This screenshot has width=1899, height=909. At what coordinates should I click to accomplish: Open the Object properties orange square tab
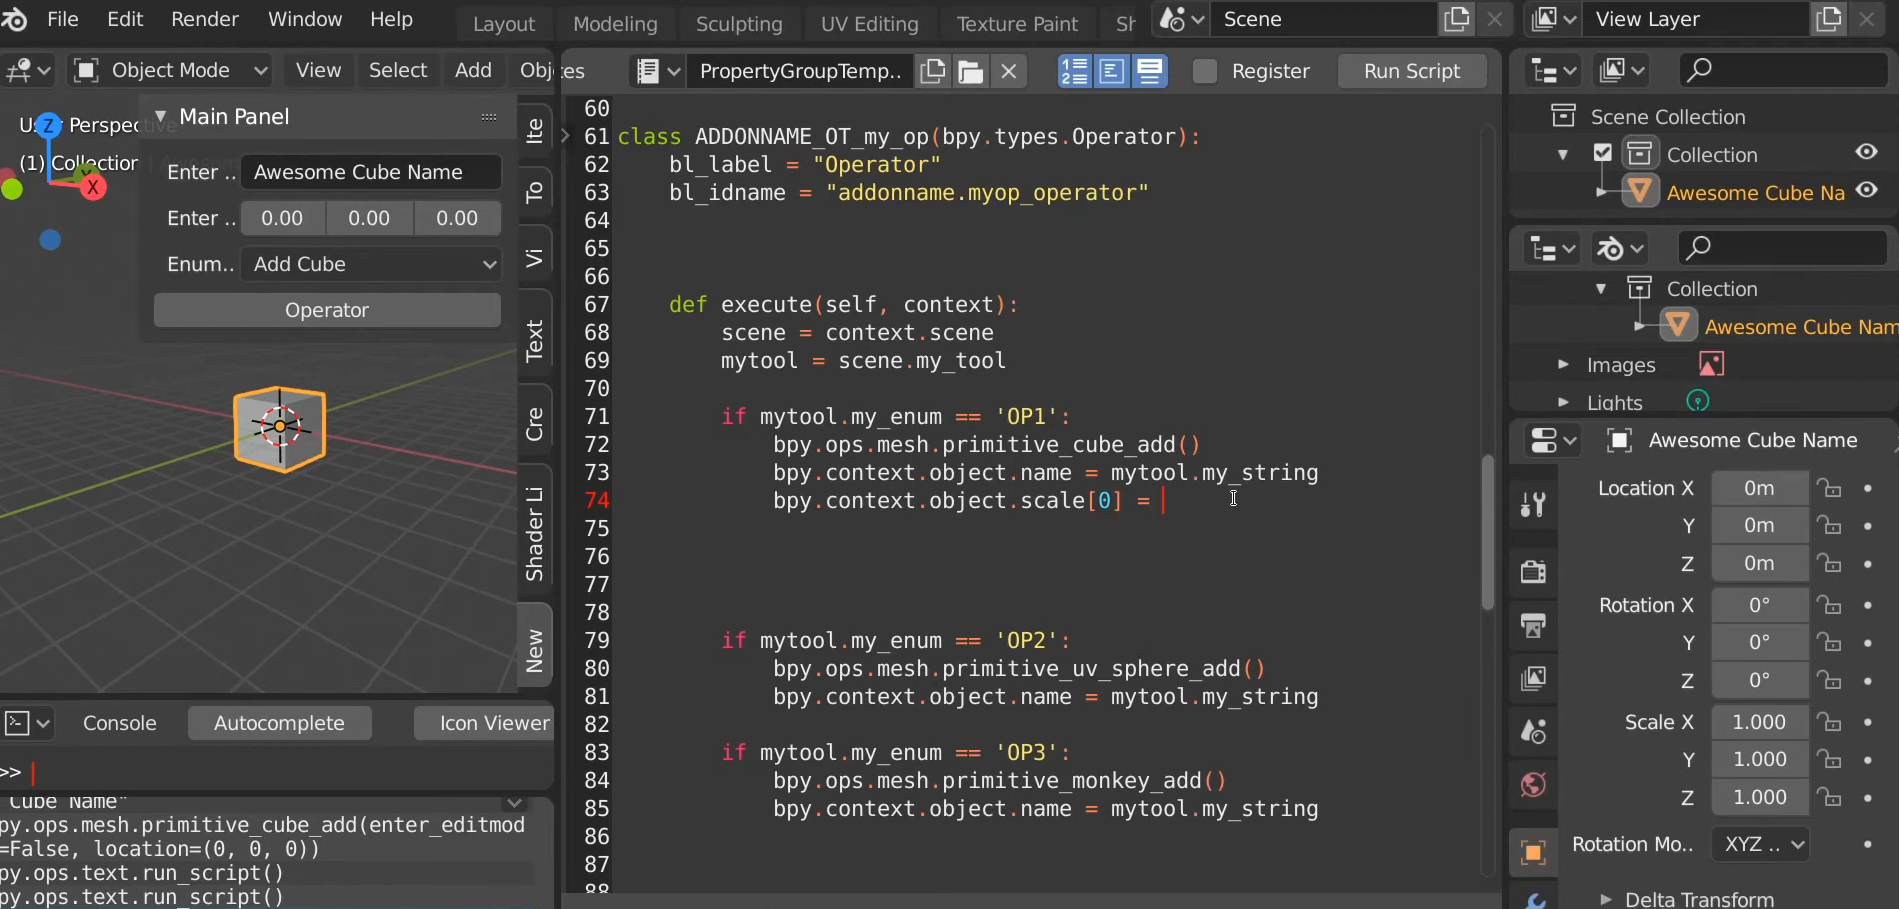[x=1533, y=853]
